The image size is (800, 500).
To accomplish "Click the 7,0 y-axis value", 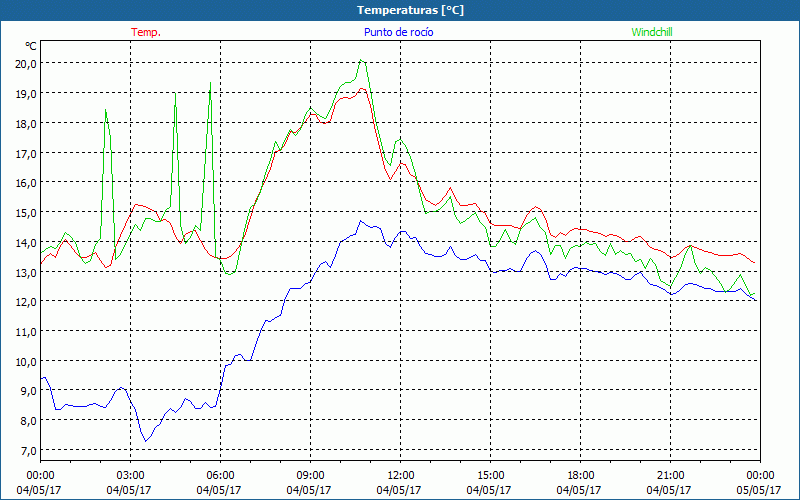I will coord(29,451).
